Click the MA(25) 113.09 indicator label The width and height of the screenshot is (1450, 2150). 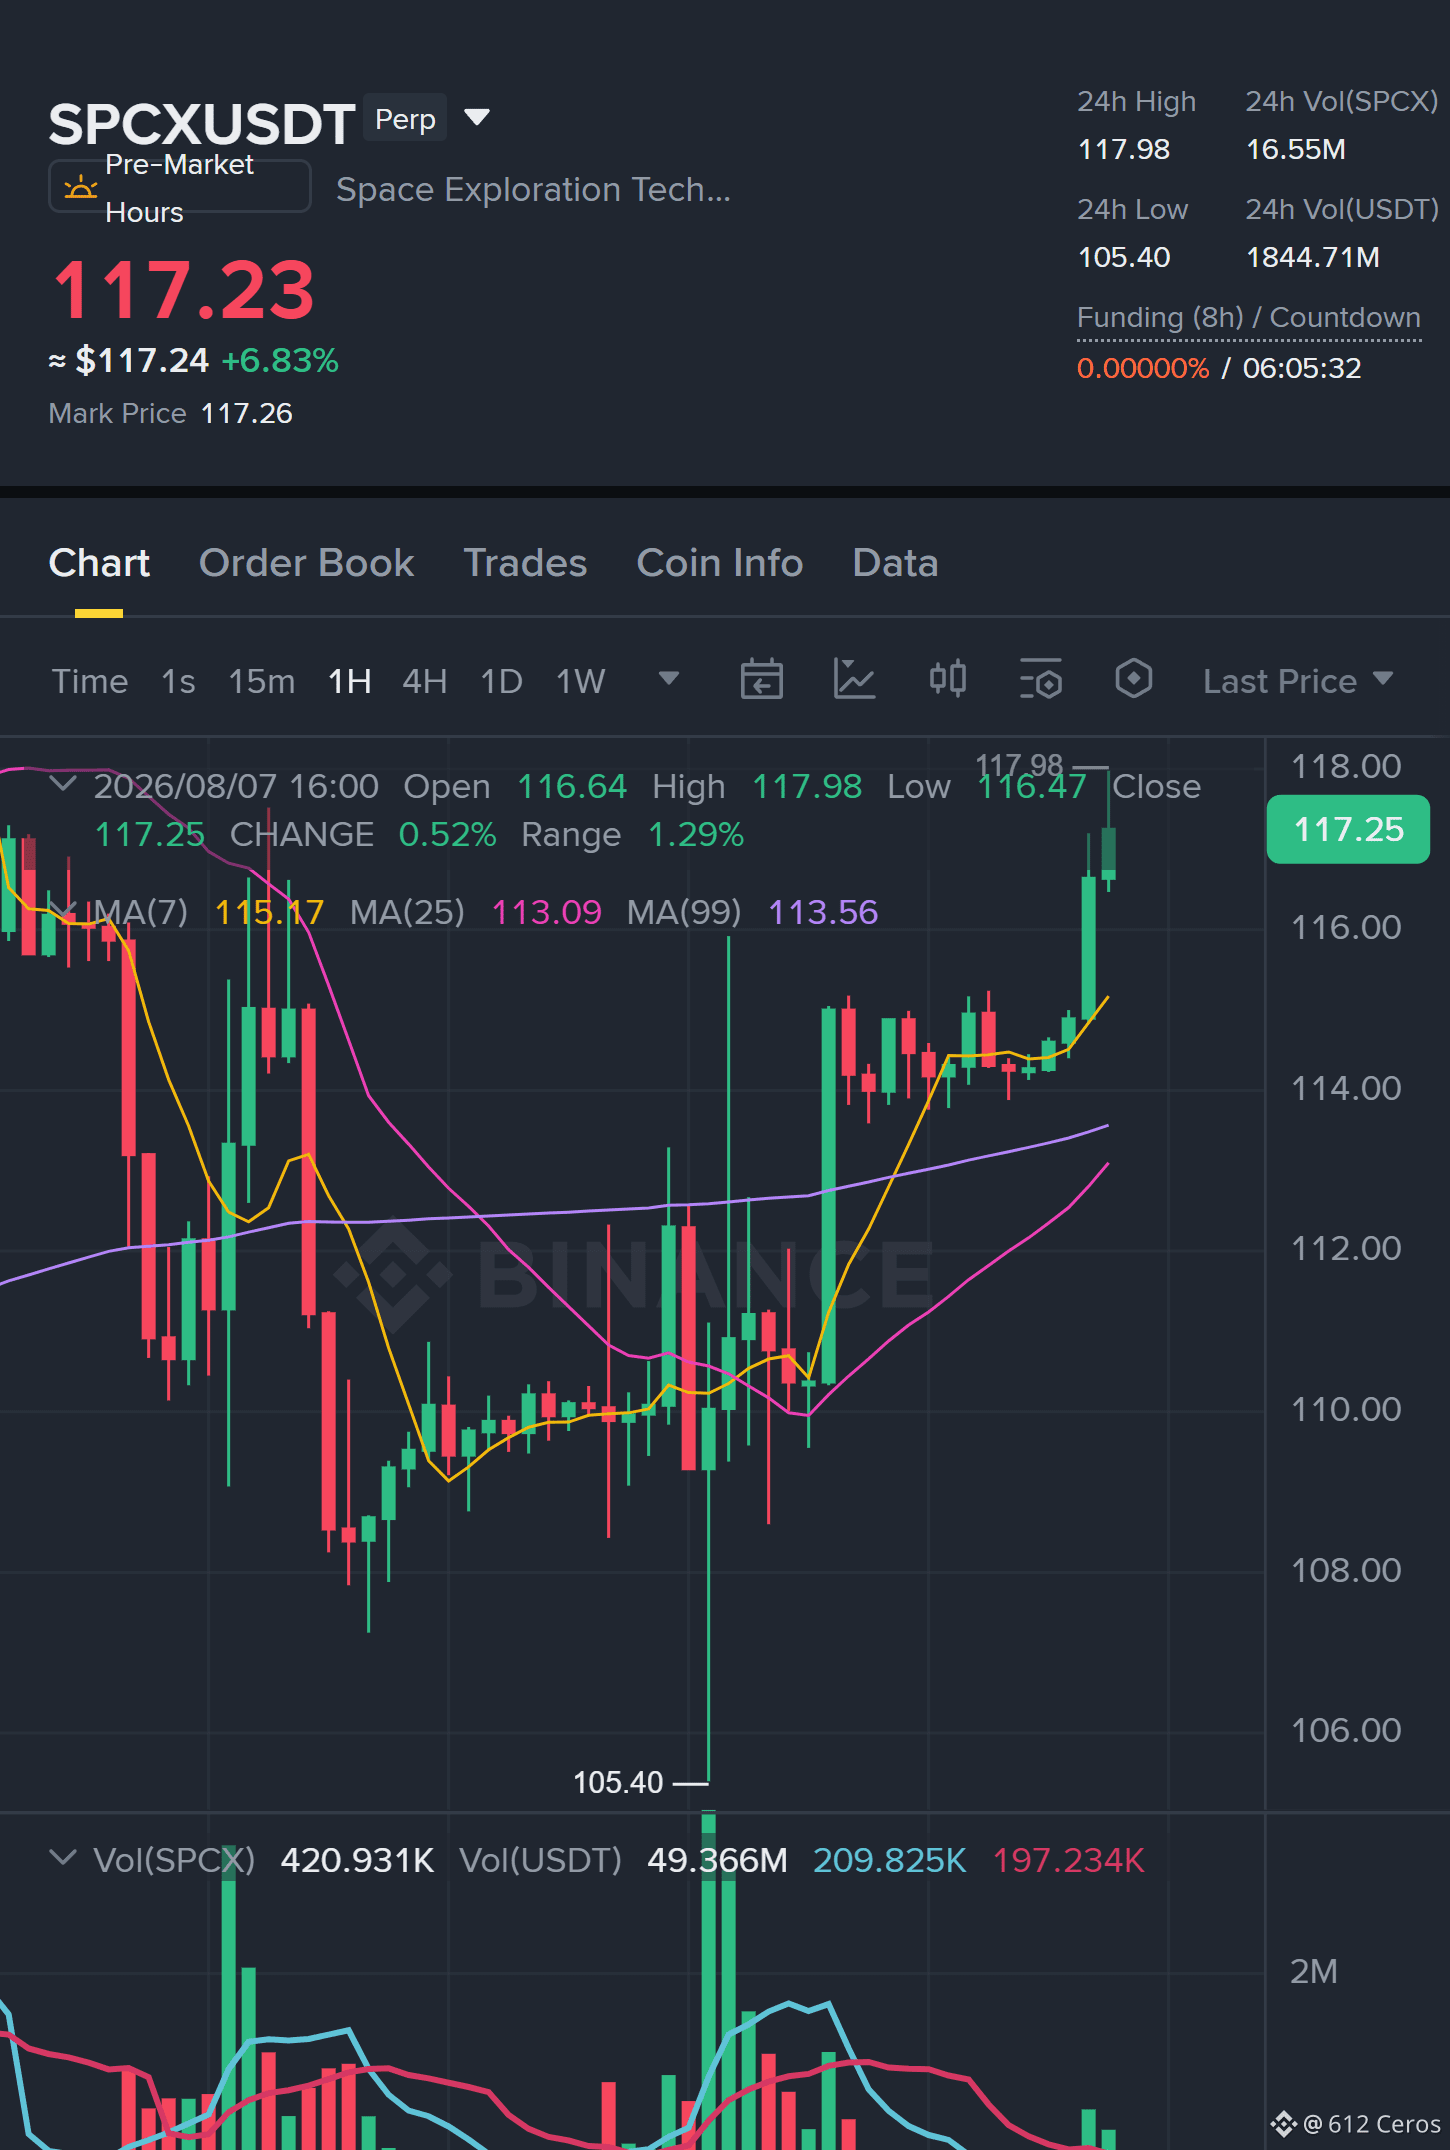tap(476, 912)
